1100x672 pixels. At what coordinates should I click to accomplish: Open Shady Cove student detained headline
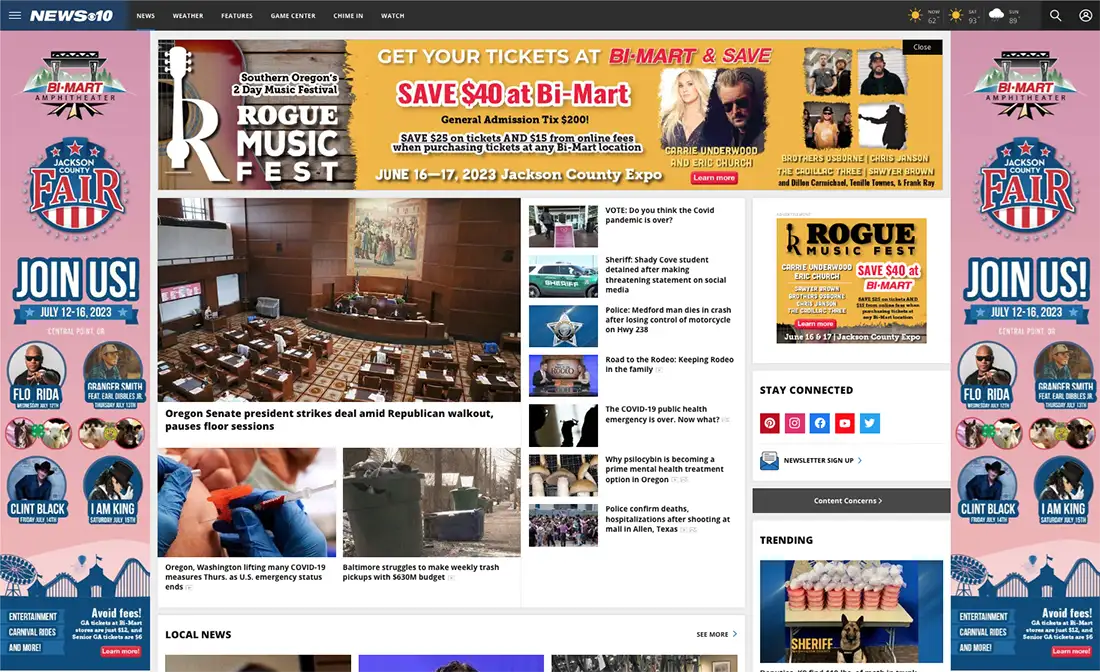click(666, 274)
